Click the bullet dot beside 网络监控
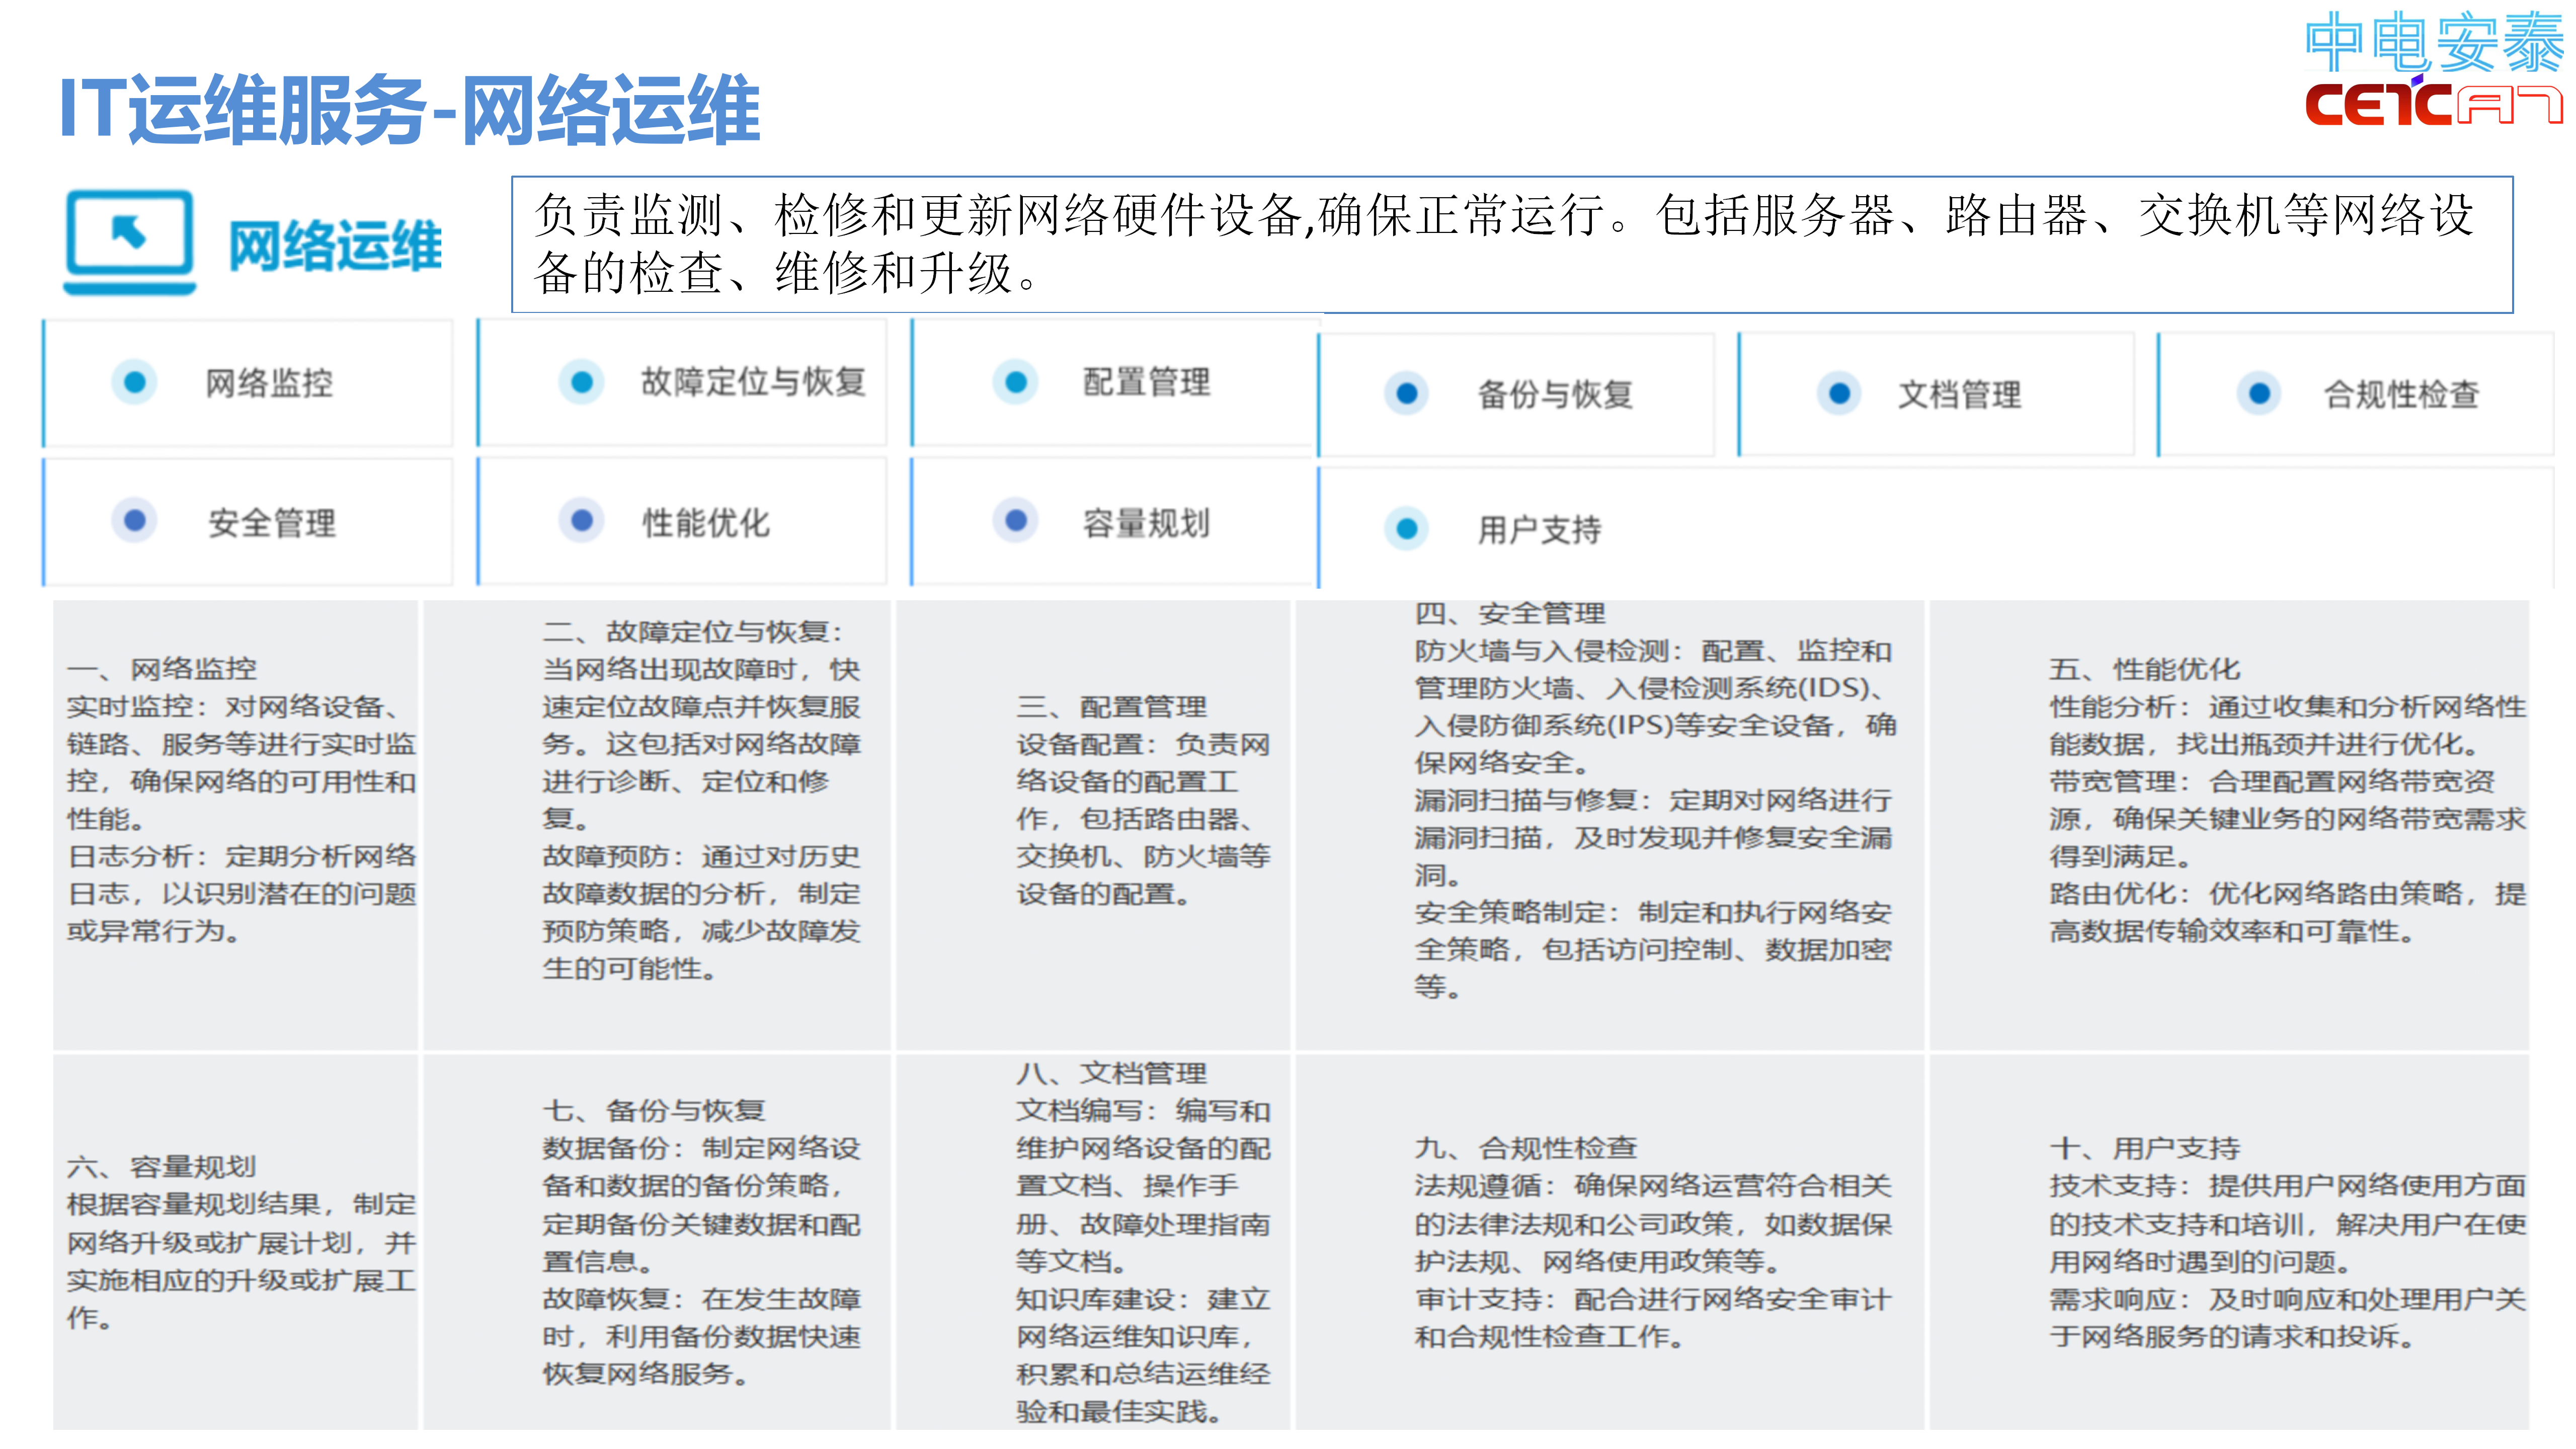2576x1449 pixels. pyautogui.click(x=135, y=382)
